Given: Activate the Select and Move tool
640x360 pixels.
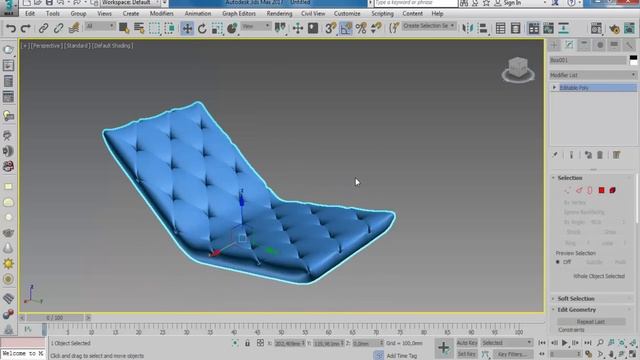Looking at the screenshot, I should coord(187,28).
